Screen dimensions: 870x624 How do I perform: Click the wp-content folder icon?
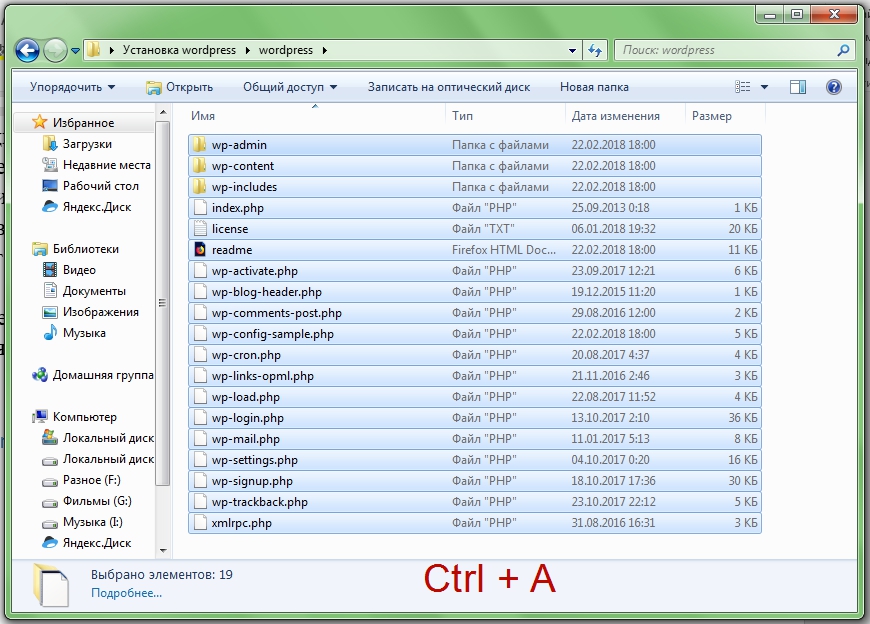click(x=200, y=166)
